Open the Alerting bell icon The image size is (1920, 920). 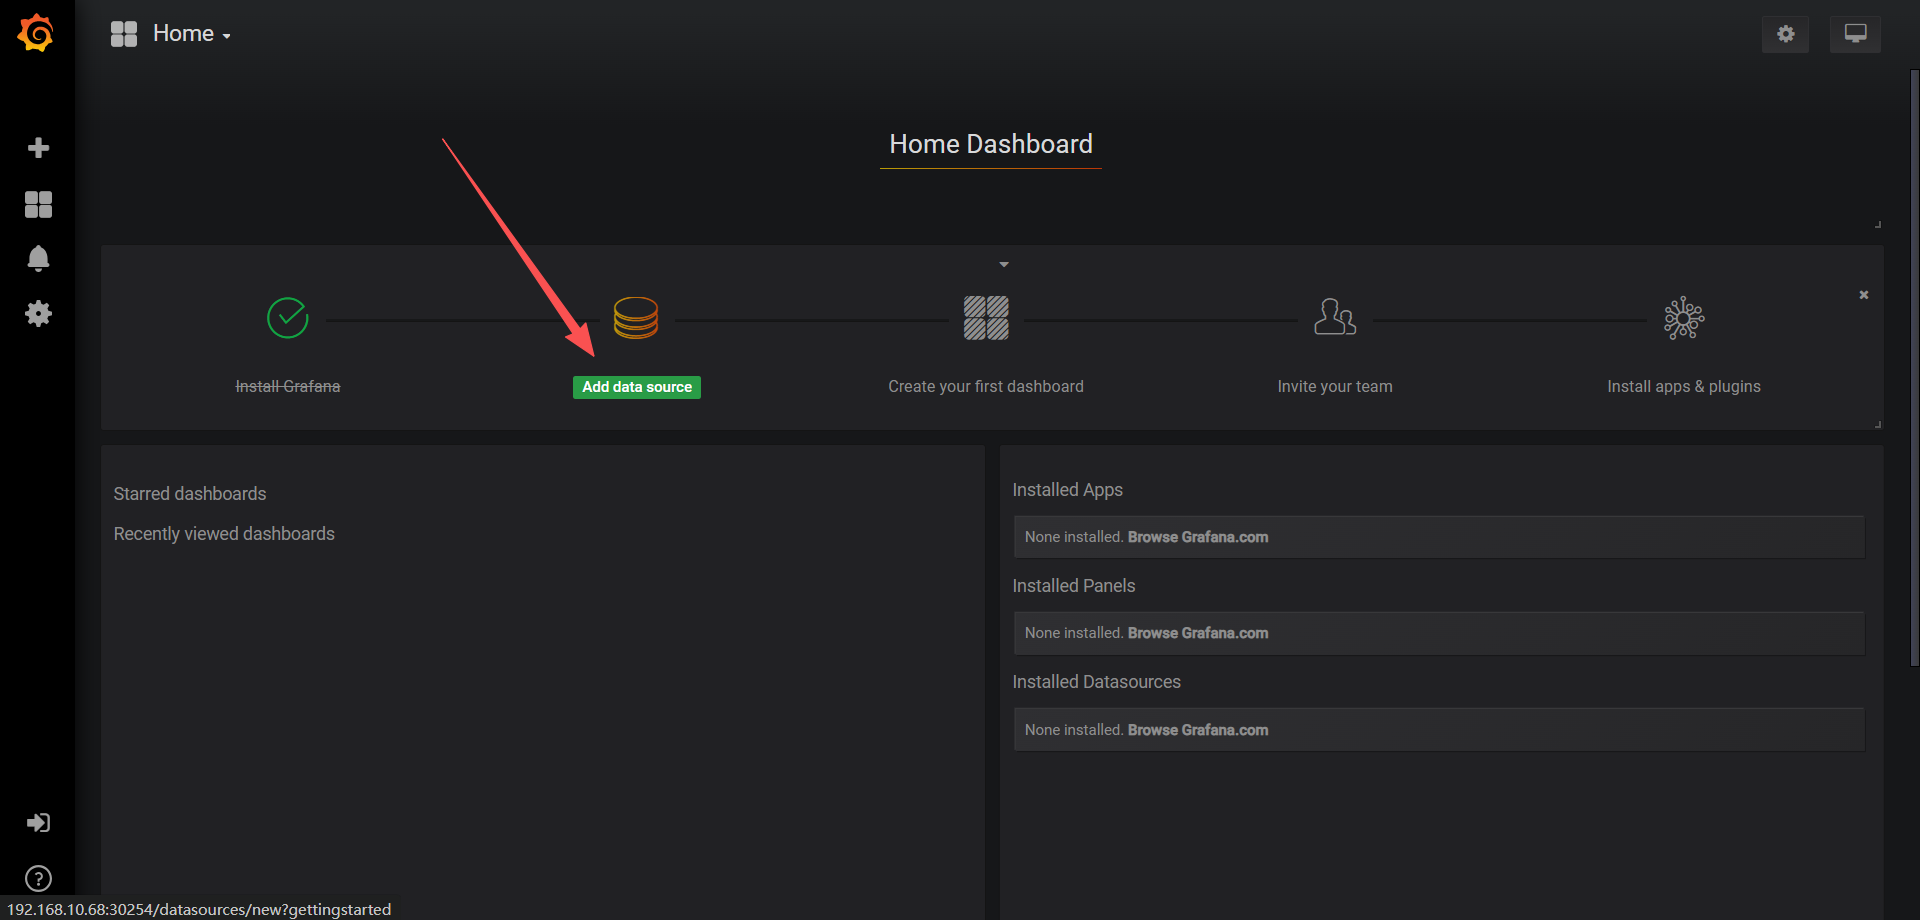(38, 259)
